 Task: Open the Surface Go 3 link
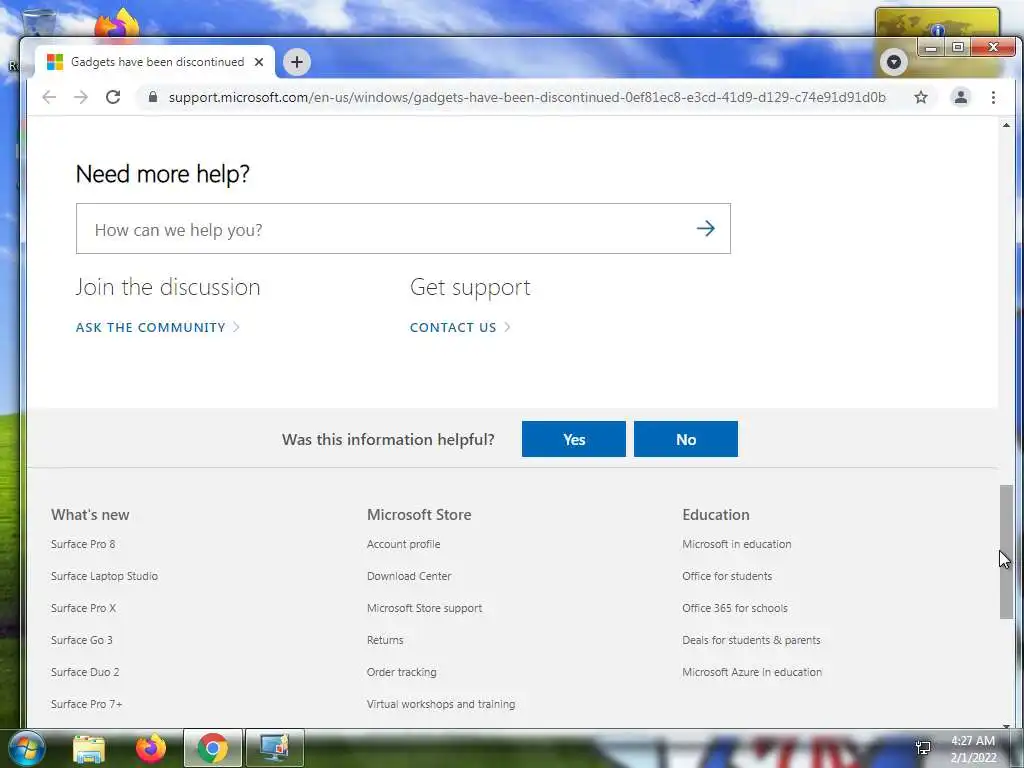point(82,640)
